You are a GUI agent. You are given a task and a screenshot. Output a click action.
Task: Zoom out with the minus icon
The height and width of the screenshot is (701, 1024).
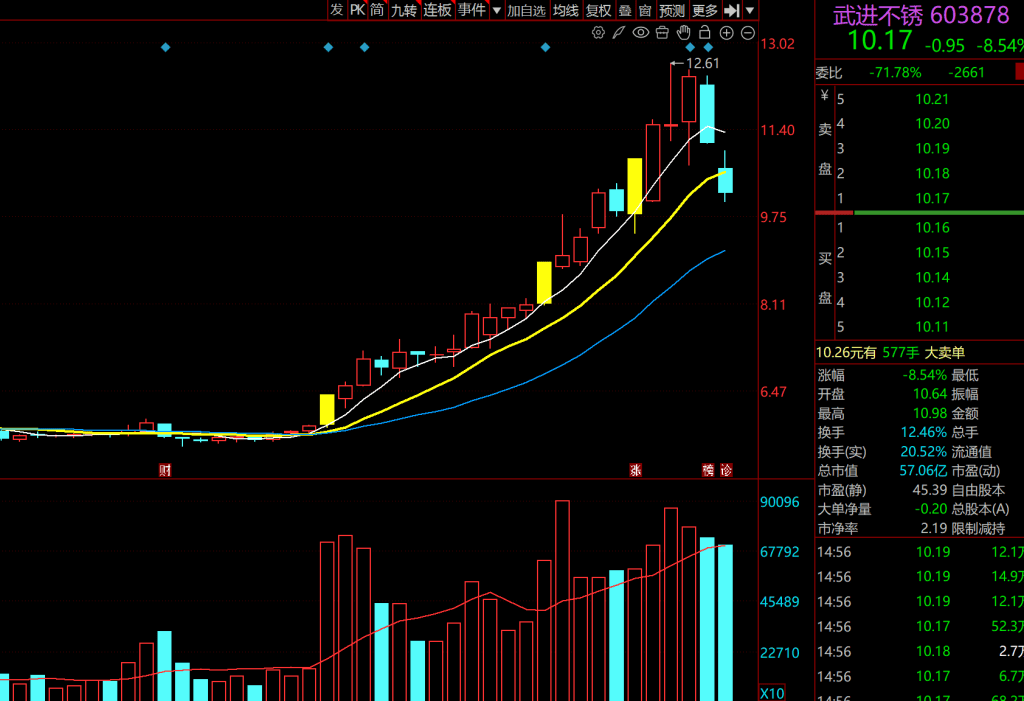click(x=747, y=33)
